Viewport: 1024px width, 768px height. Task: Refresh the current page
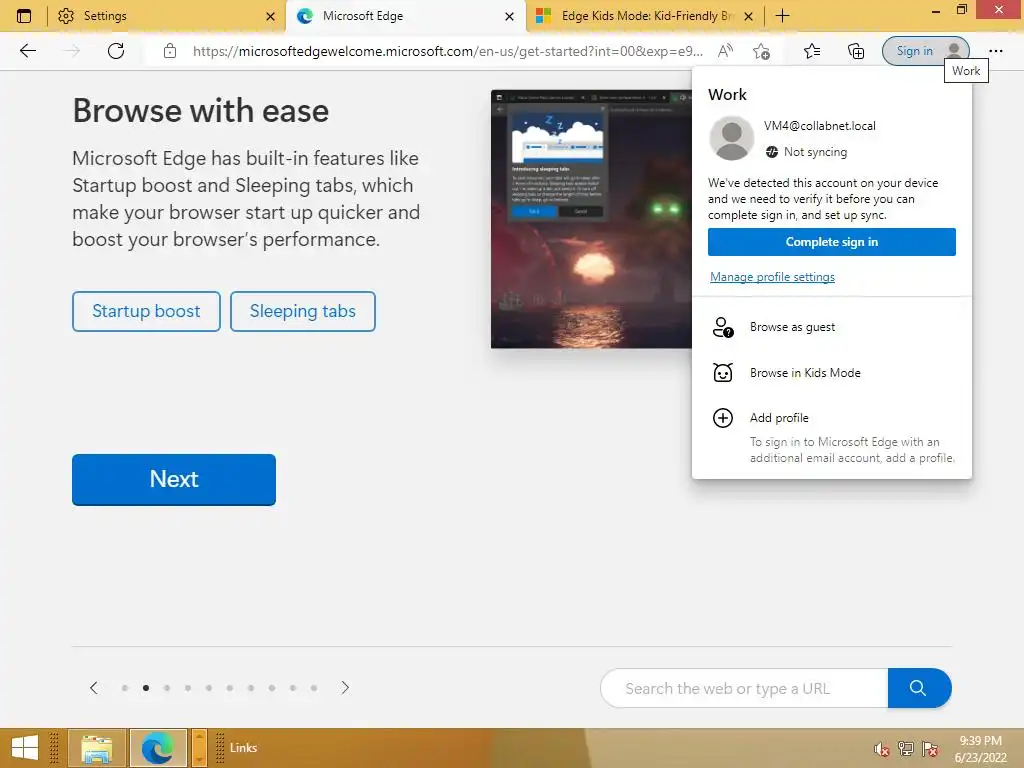tap(116, 51)
